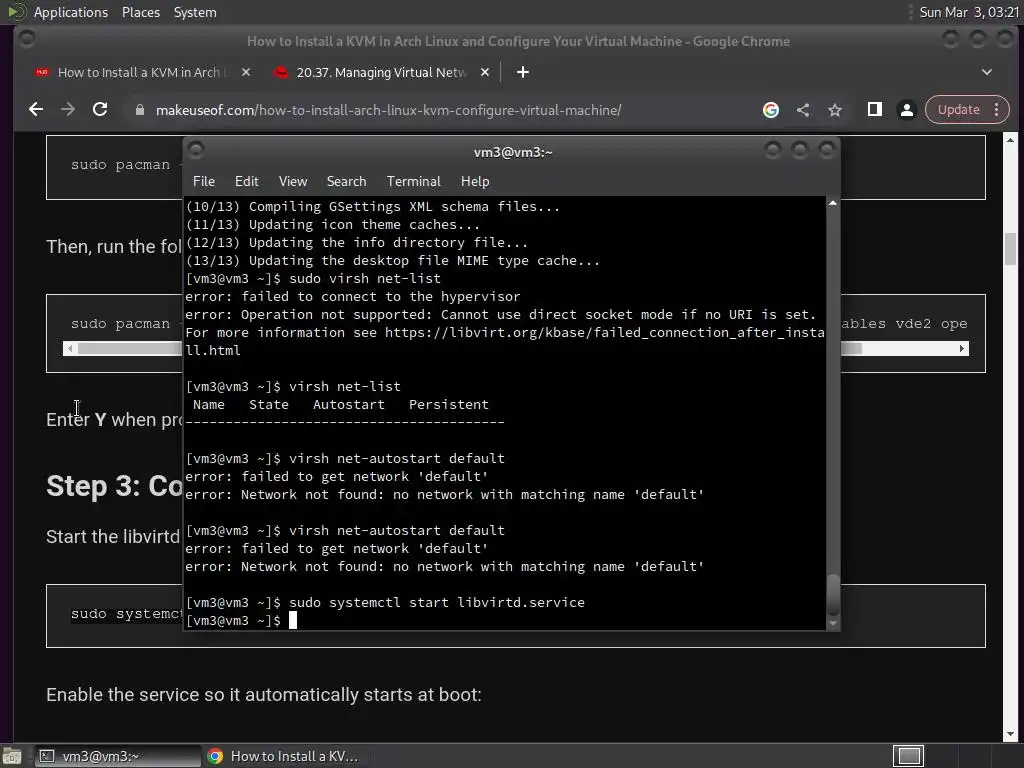Screen dimensions: 1024x768
Task: Open Chrome three-dot menu
Action: point(997,110)
